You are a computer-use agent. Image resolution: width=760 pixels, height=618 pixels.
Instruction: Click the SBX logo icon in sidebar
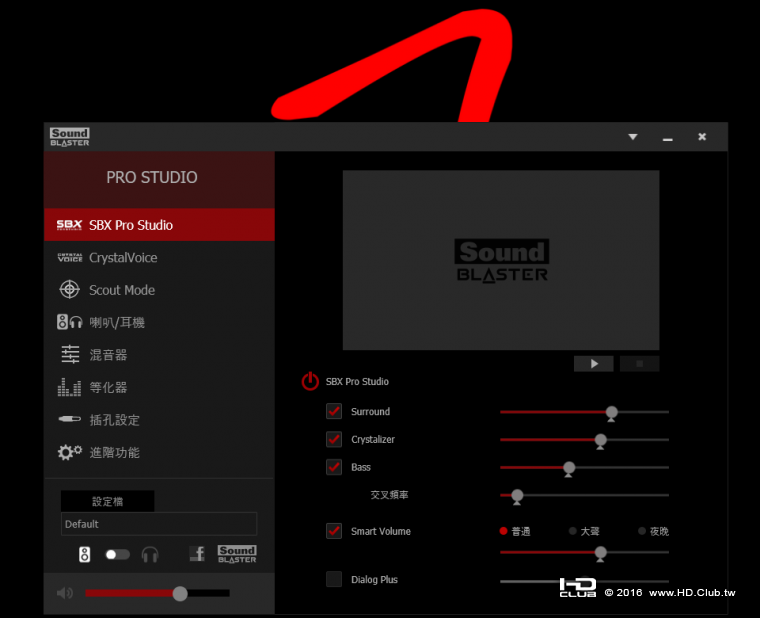point(69,225)
